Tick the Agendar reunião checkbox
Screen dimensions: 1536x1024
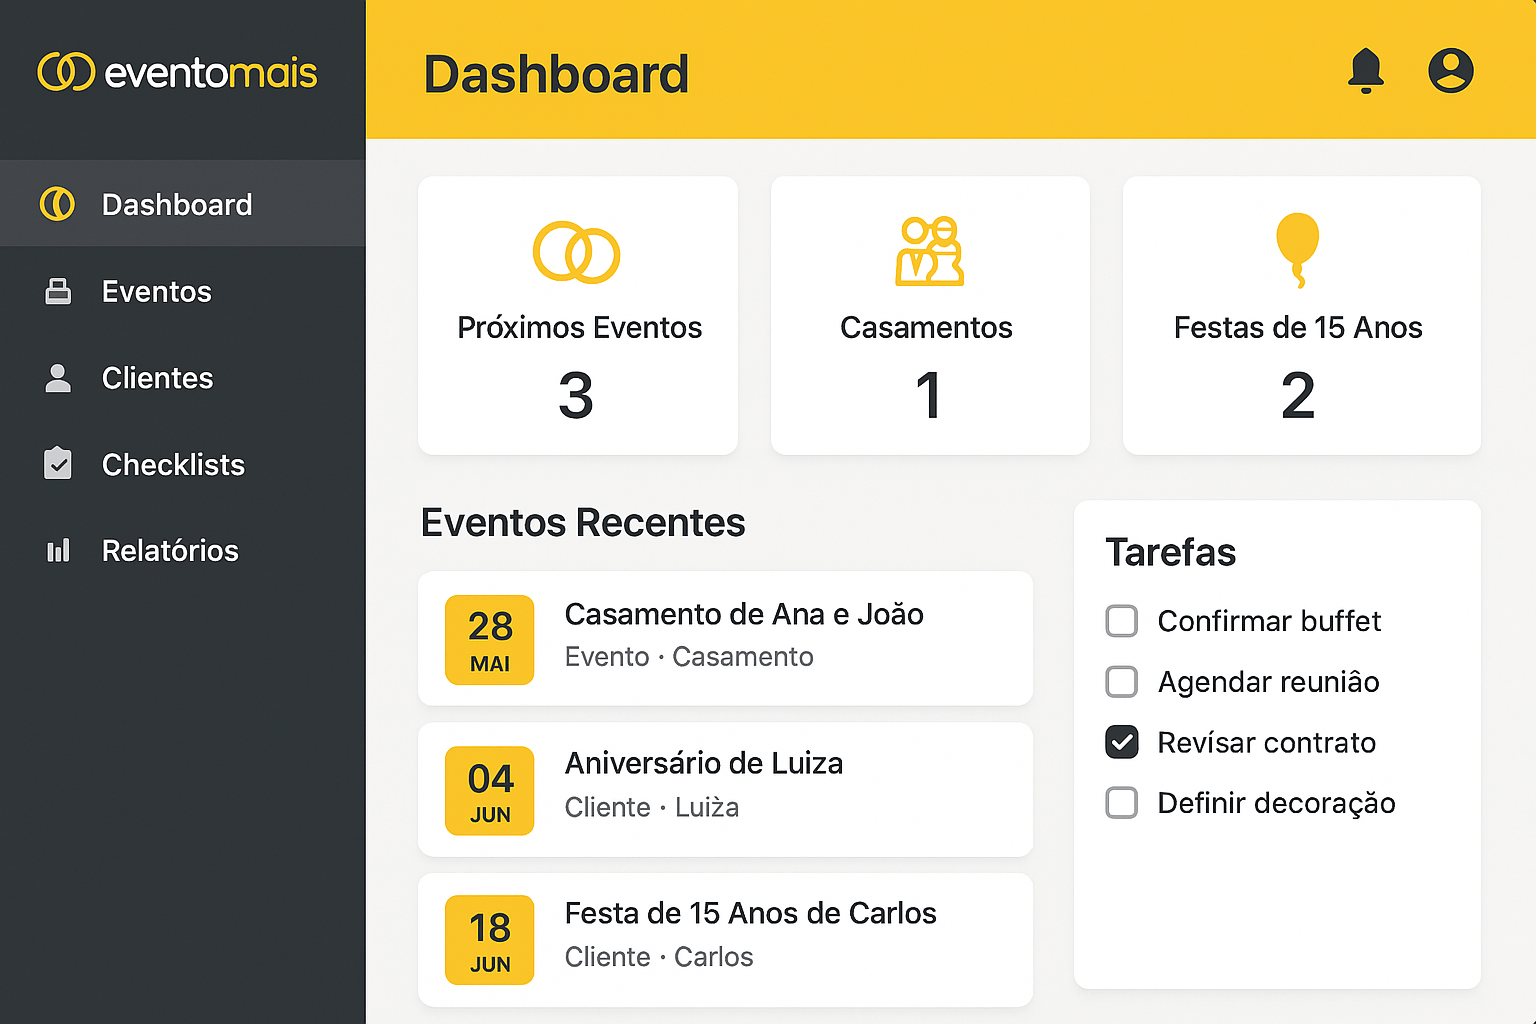click(1122, 682)
